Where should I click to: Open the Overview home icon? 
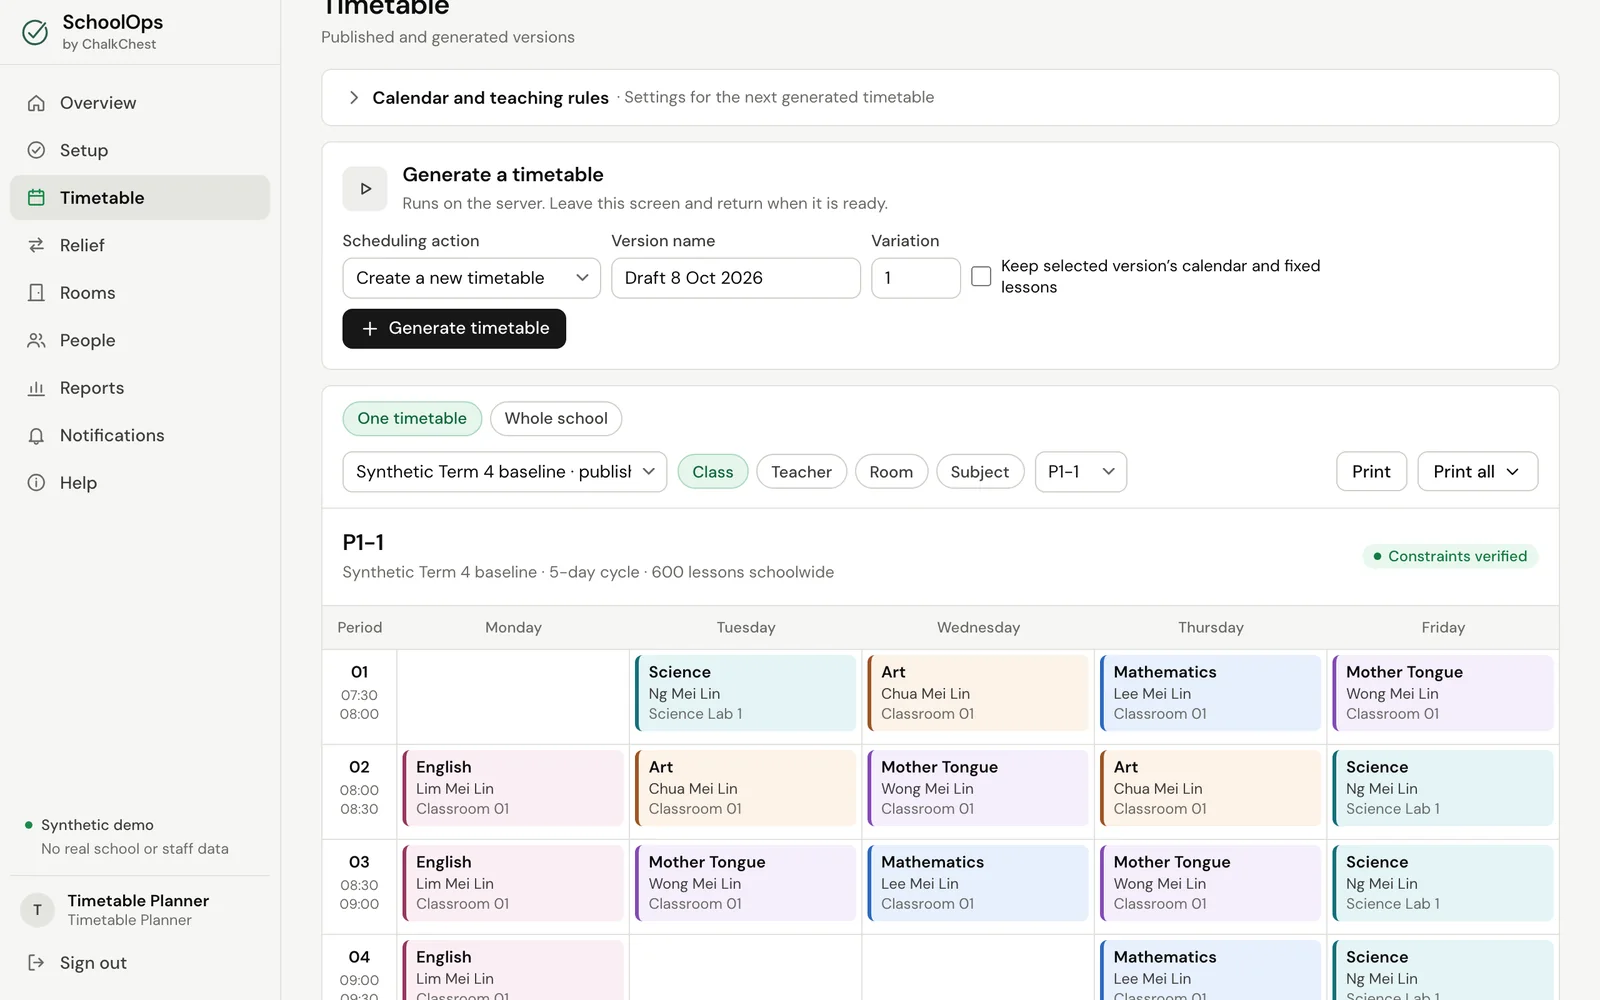coord(36,103)
